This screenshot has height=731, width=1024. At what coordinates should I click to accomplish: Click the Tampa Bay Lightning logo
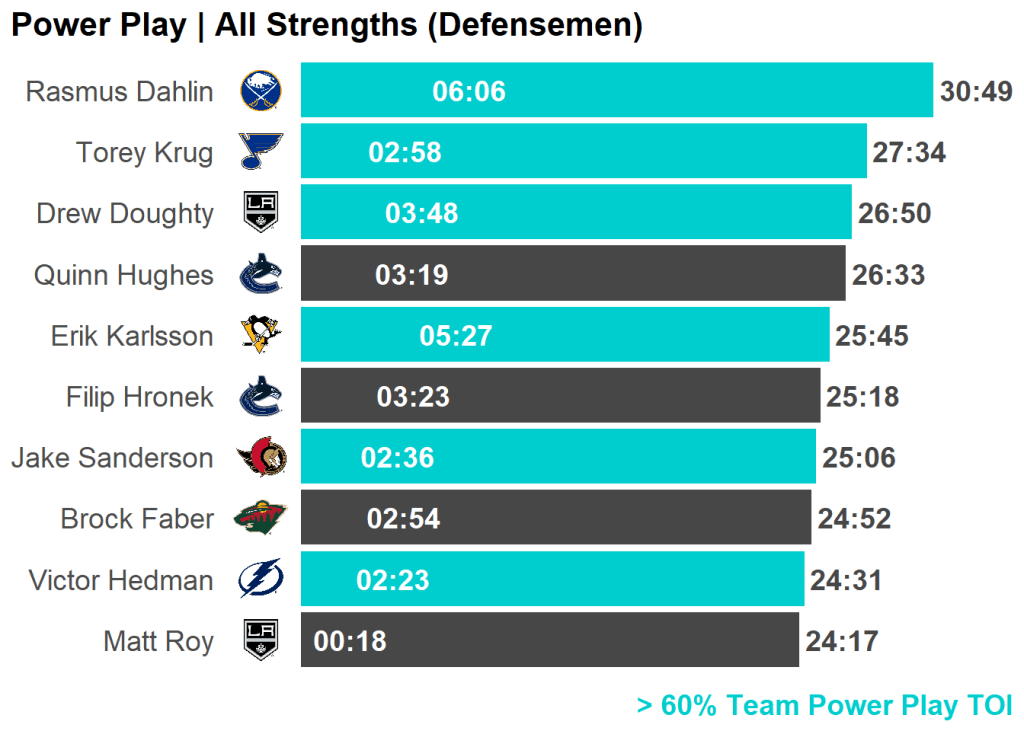261,580
